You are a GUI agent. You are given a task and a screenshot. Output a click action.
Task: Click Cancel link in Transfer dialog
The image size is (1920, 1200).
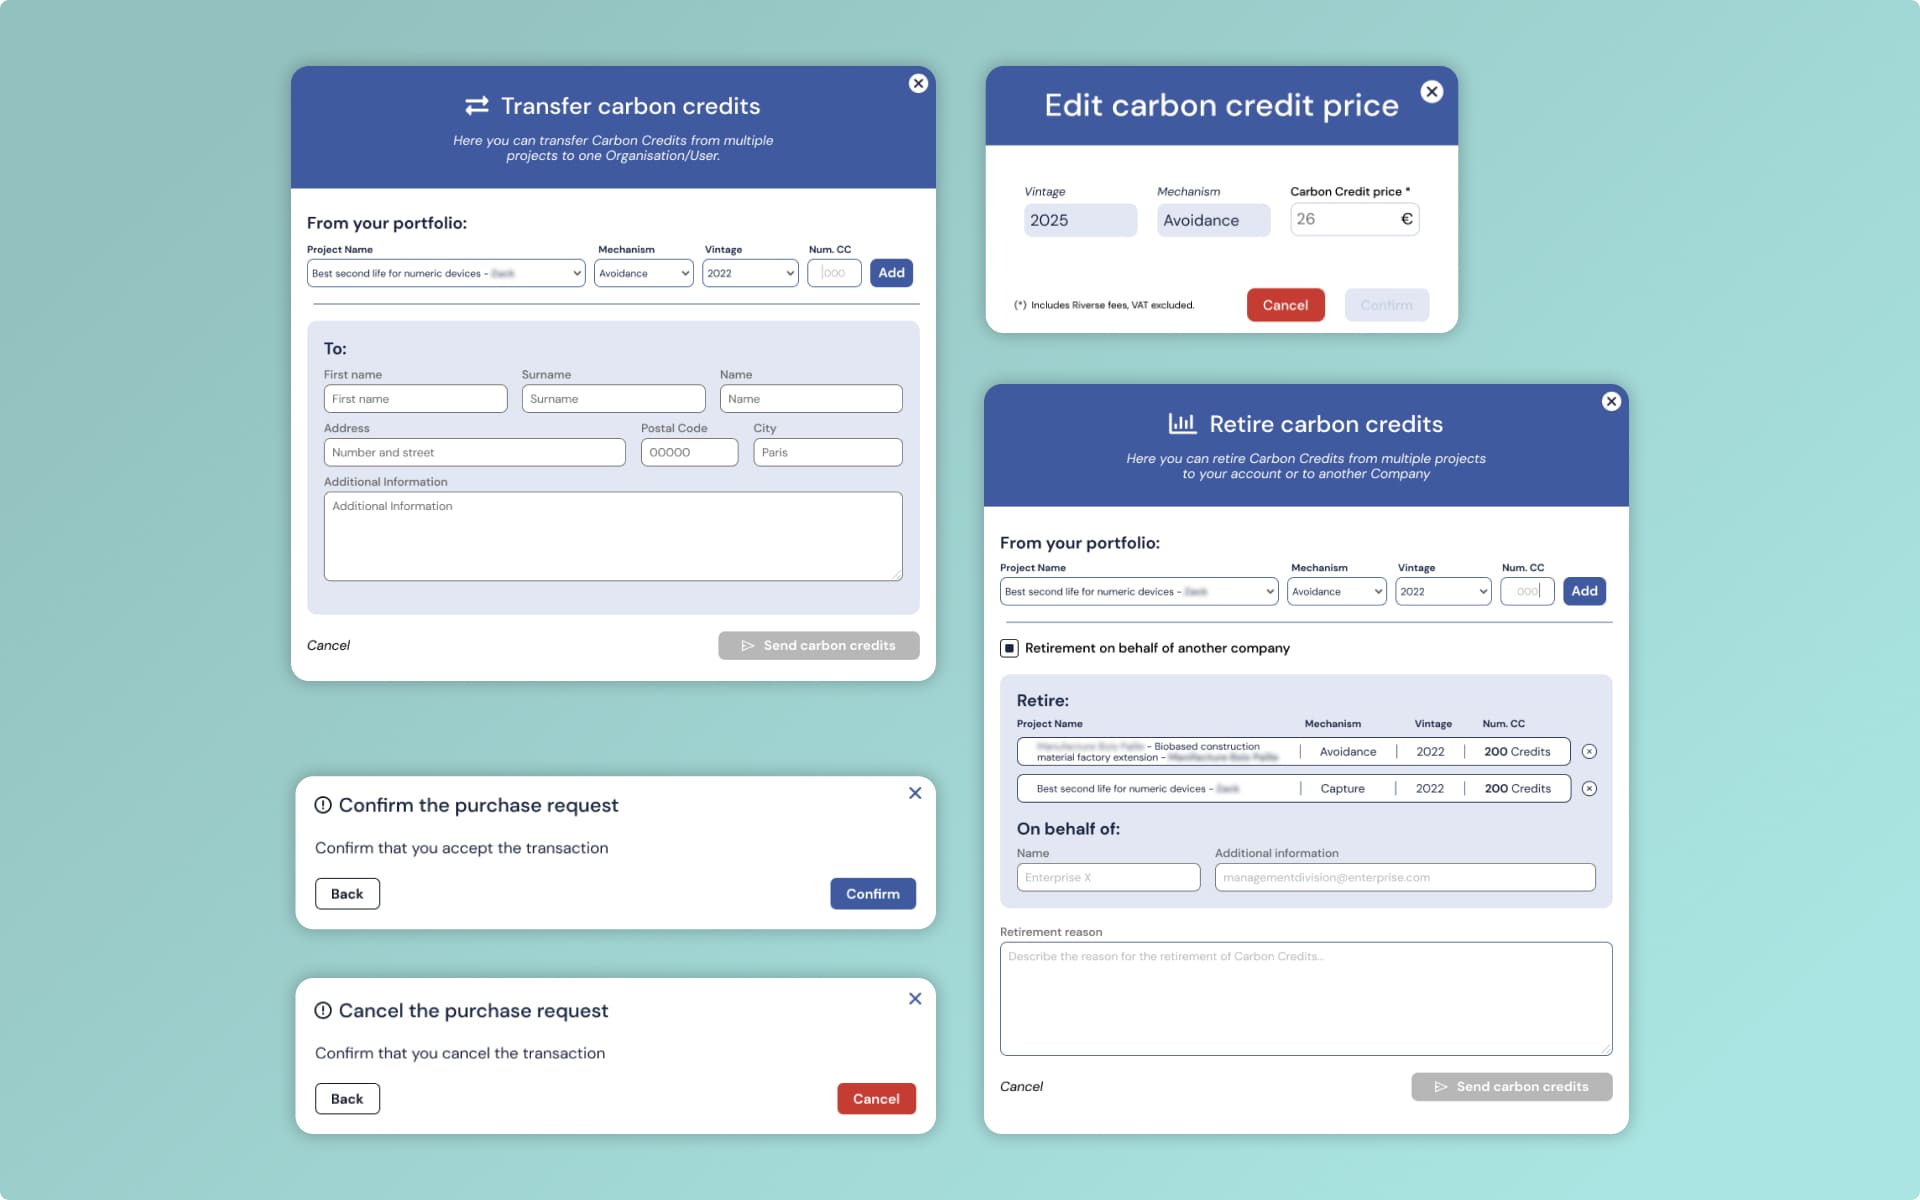328,646
